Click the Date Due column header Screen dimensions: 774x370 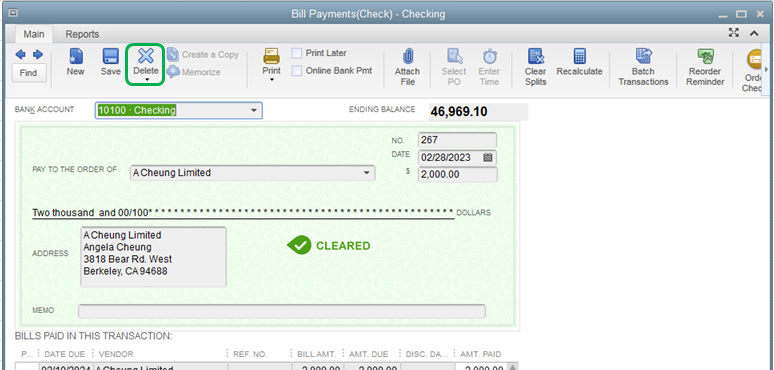65,354
